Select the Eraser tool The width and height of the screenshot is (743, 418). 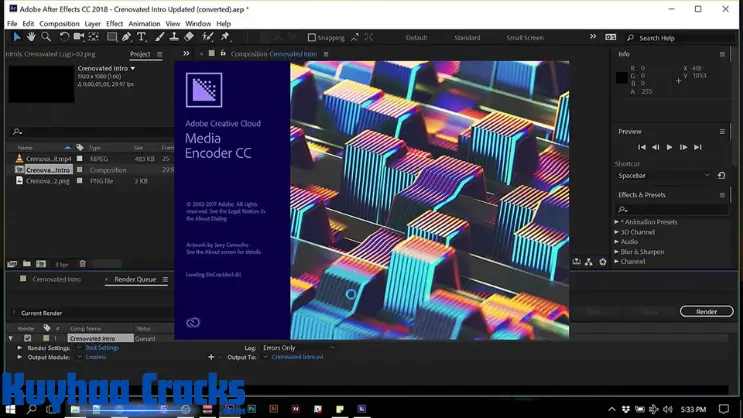189,37
